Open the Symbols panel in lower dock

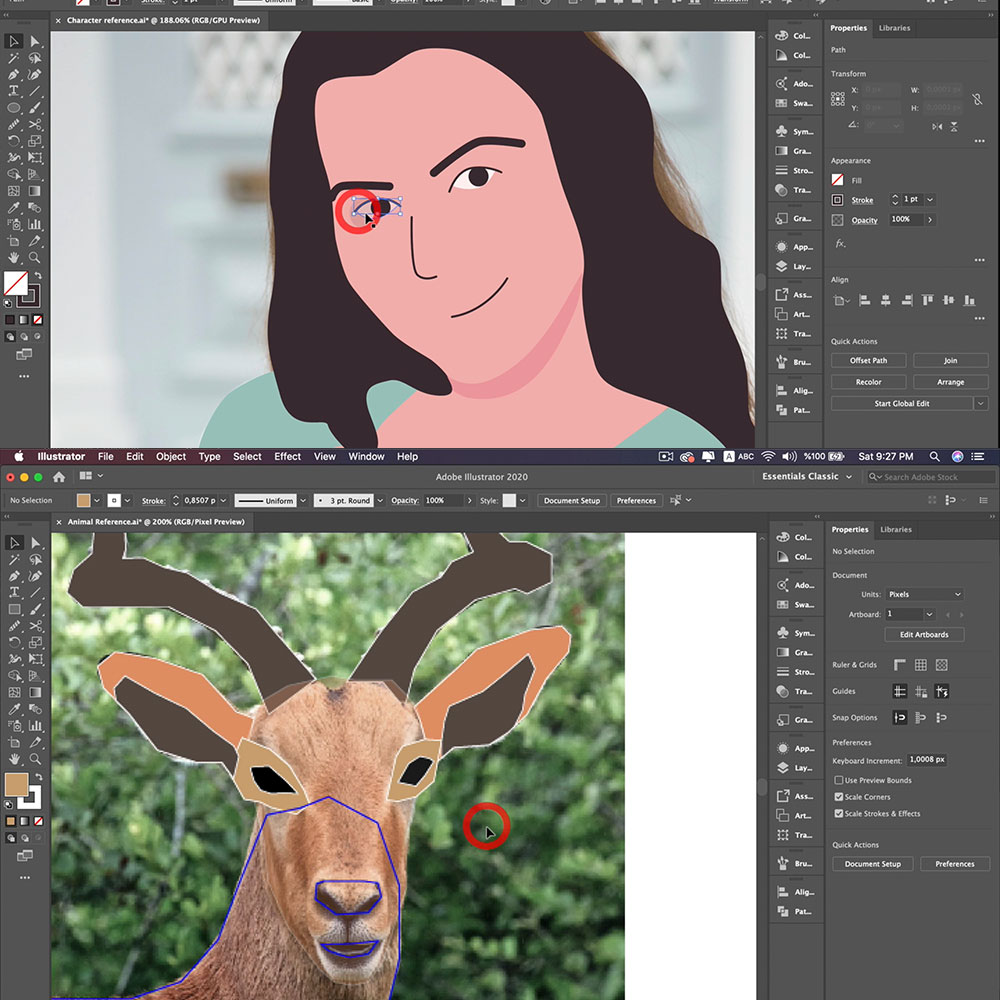pos(795,633)
